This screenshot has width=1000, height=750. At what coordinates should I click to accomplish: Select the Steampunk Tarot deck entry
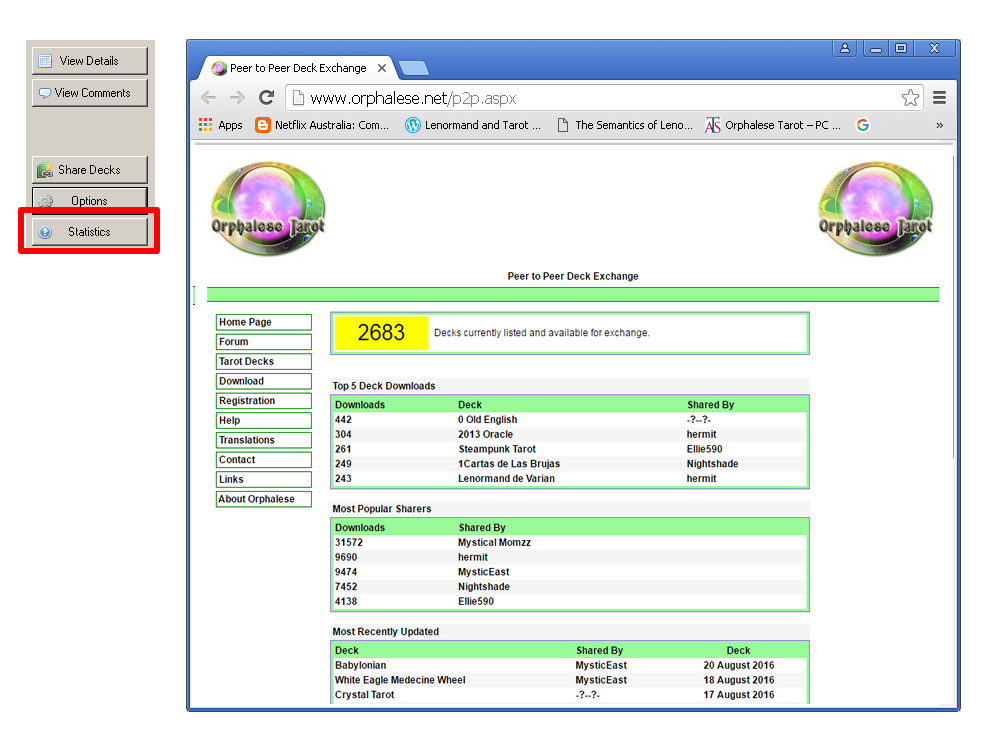coord(497,449)
